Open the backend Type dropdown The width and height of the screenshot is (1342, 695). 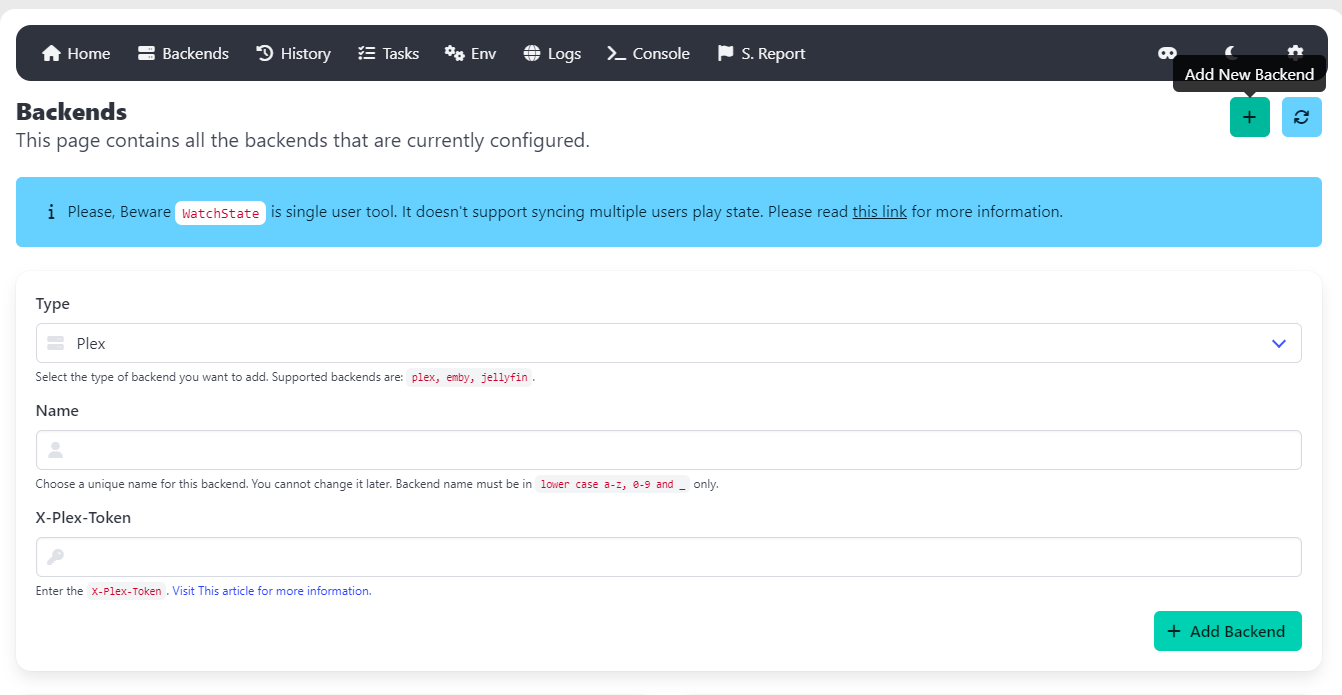pos(669,343)
